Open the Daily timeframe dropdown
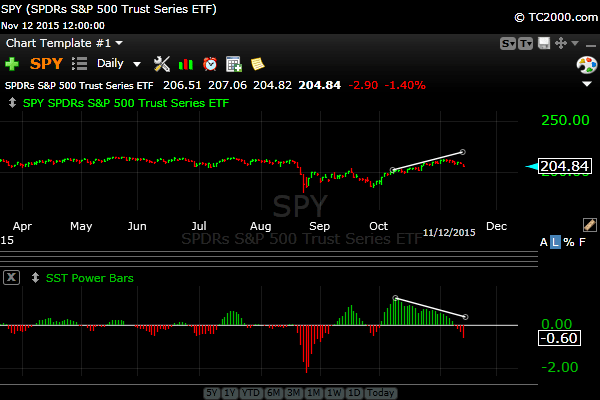The width and height of the screenshot is (600, 400). [x=119, y=64]
